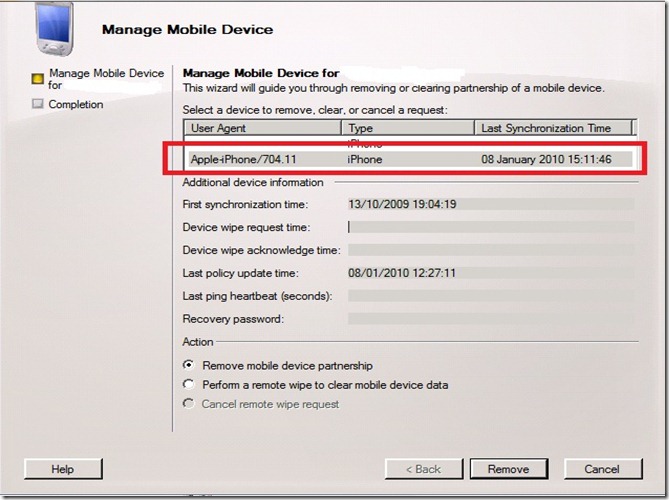
Task: Click the Help button
Action: pyautogui.click(x=63, y=469)
